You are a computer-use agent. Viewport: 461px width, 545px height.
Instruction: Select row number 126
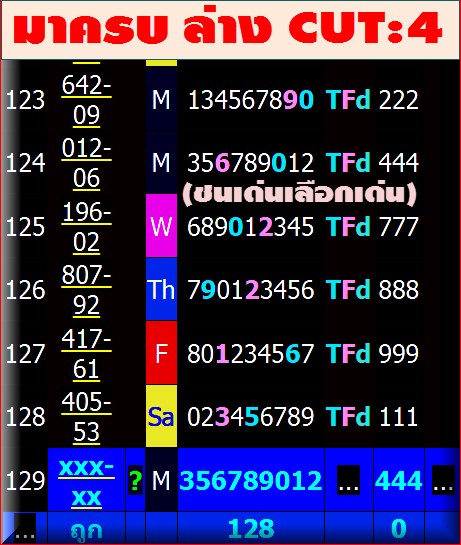[x=25, y=290]
